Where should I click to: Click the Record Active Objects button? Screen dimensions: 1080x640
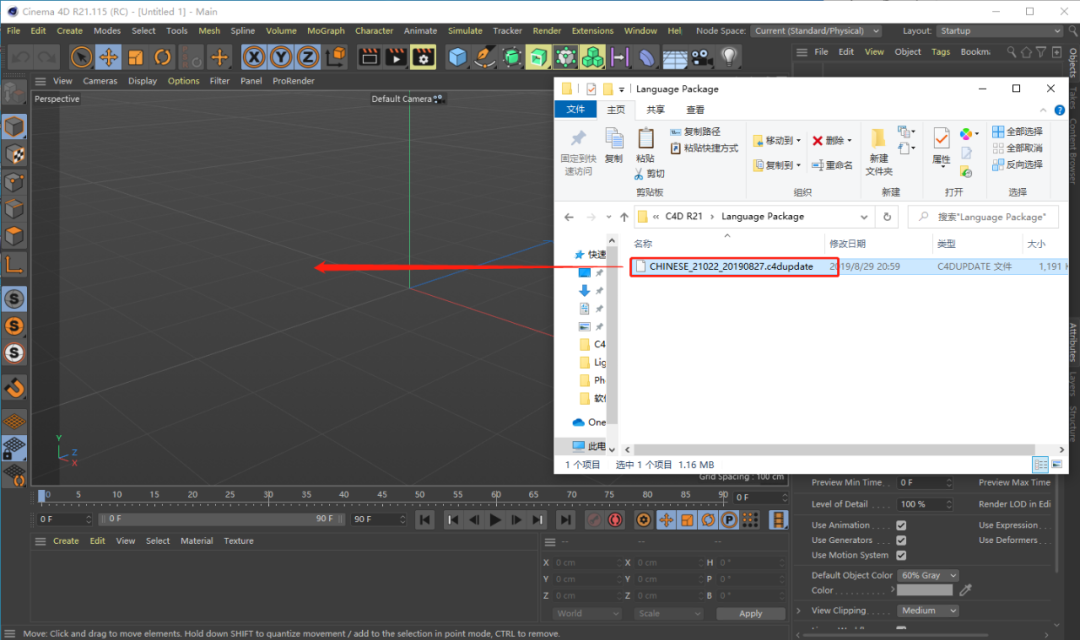[594, 520]
